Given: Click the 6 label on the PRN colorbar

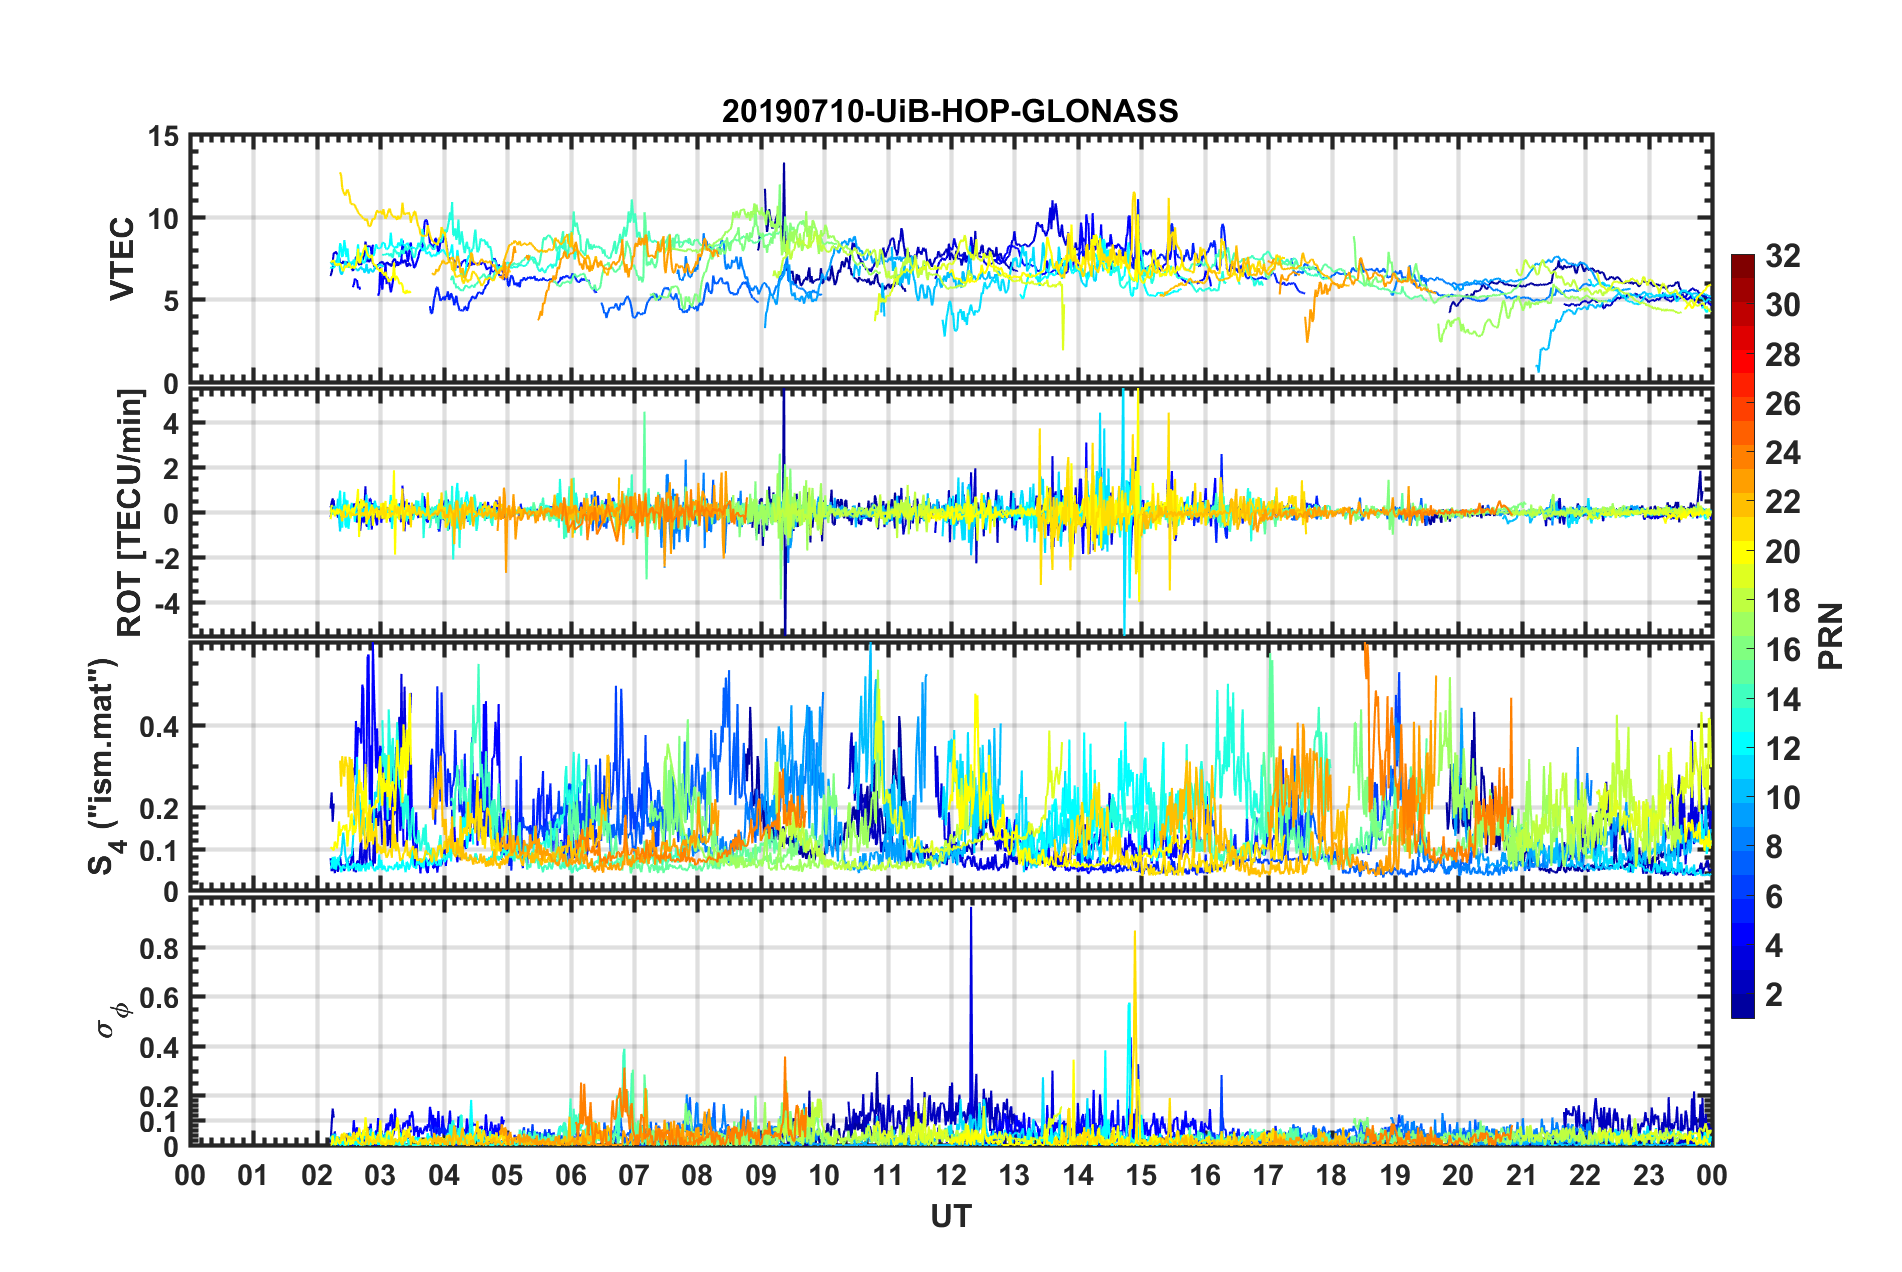Looking at the screenshot, I should coord(1774,897).
